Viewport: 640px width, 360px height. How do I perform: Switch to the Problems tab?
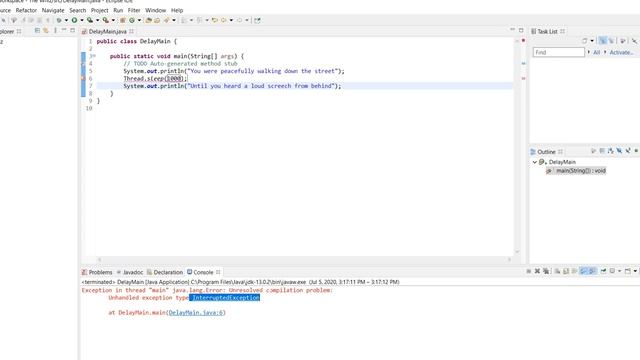click(97, 272)
